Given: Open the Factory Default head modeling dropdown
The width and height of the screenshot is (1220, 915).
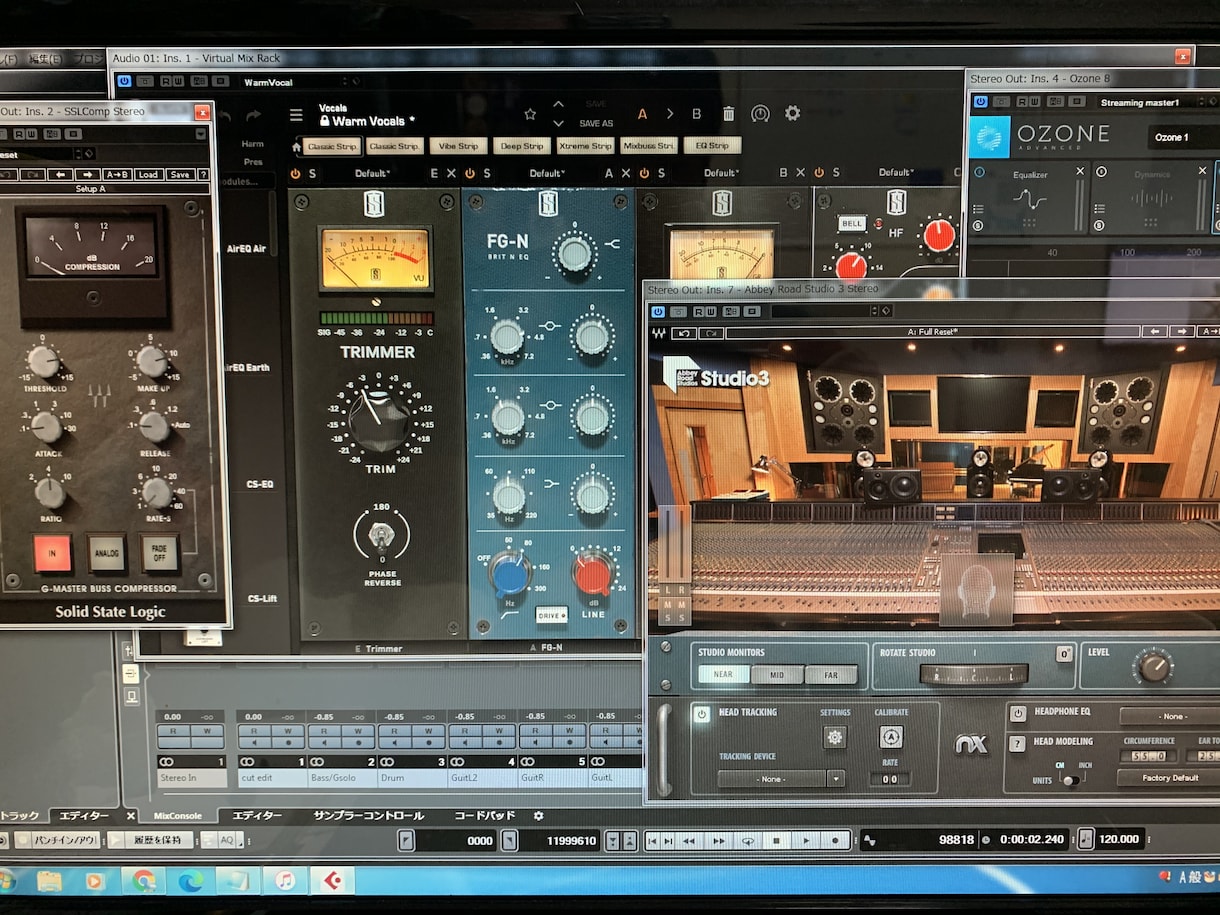Looking at the screenshot, I should coord(1167,778).
